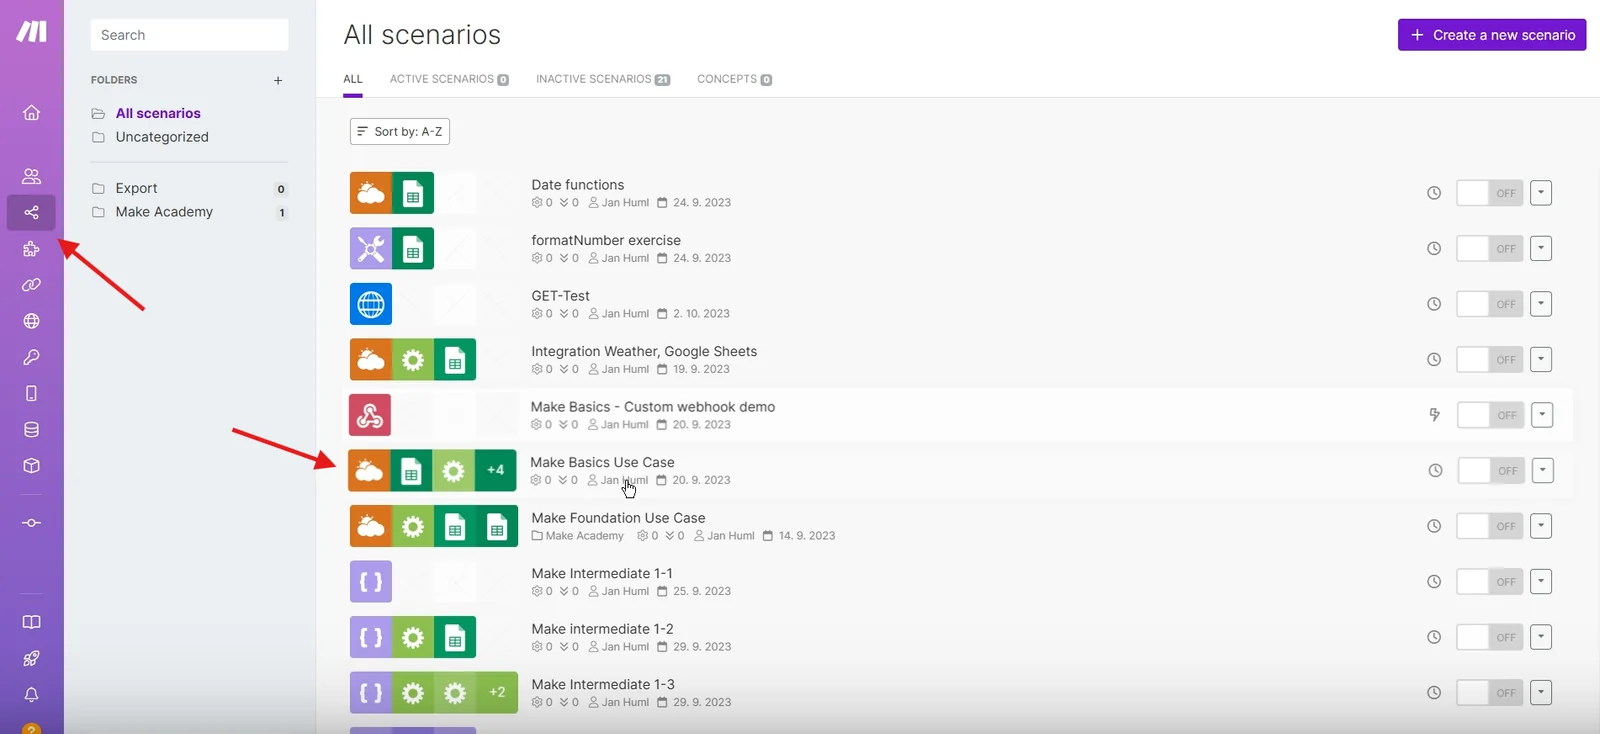
Task: Open options arrow for Make Intermediate 1-1
Action: [1541, 581]
